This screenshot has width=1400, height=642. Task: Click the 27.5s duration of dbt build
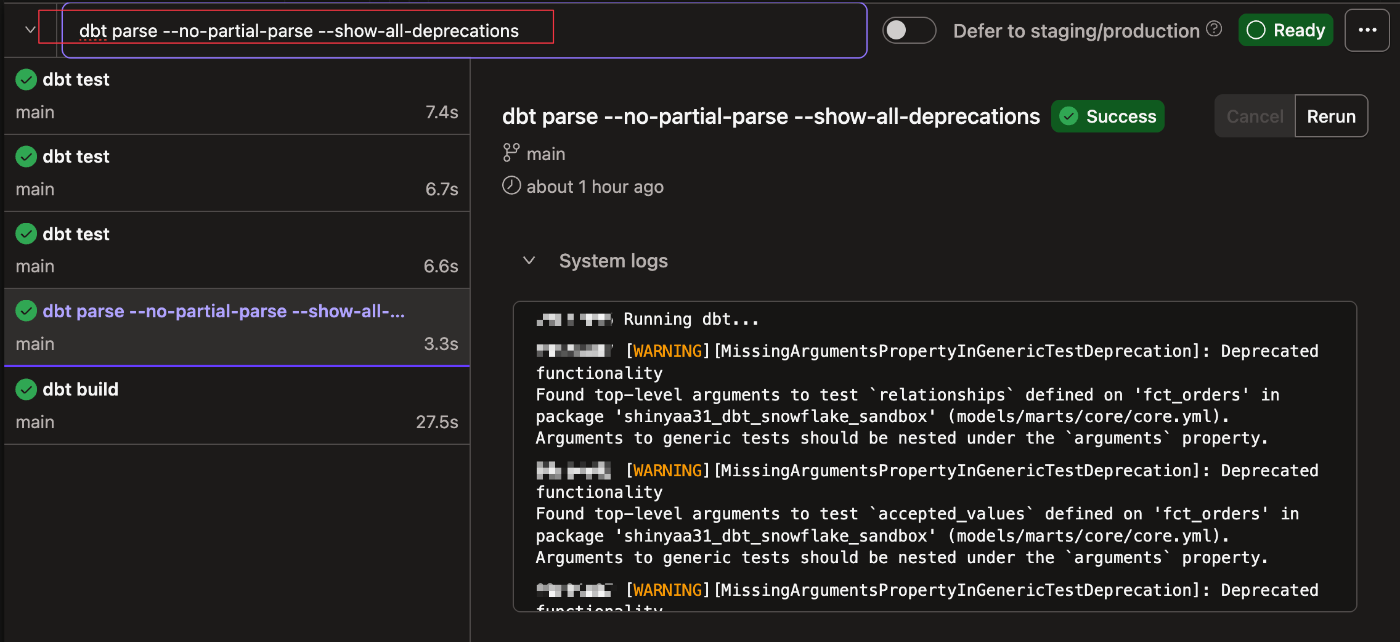[x=437, y=422]
